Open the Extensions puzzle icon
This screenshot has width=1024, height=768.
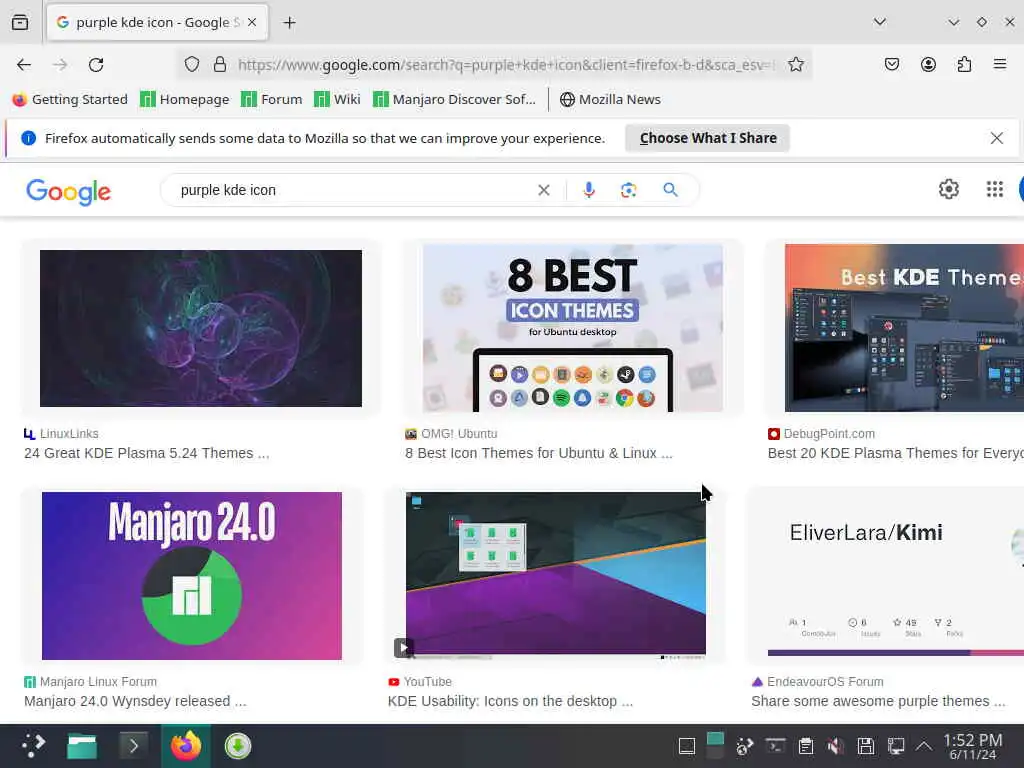pos(965,65)
